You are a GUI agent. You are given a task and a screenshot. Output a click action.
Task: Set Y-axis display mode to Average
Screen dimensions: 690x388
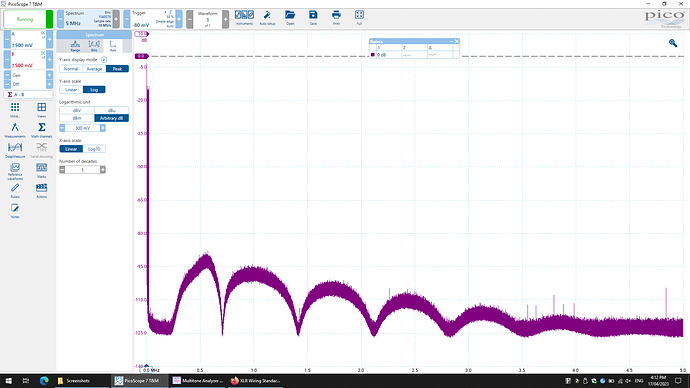click(94, 69)
